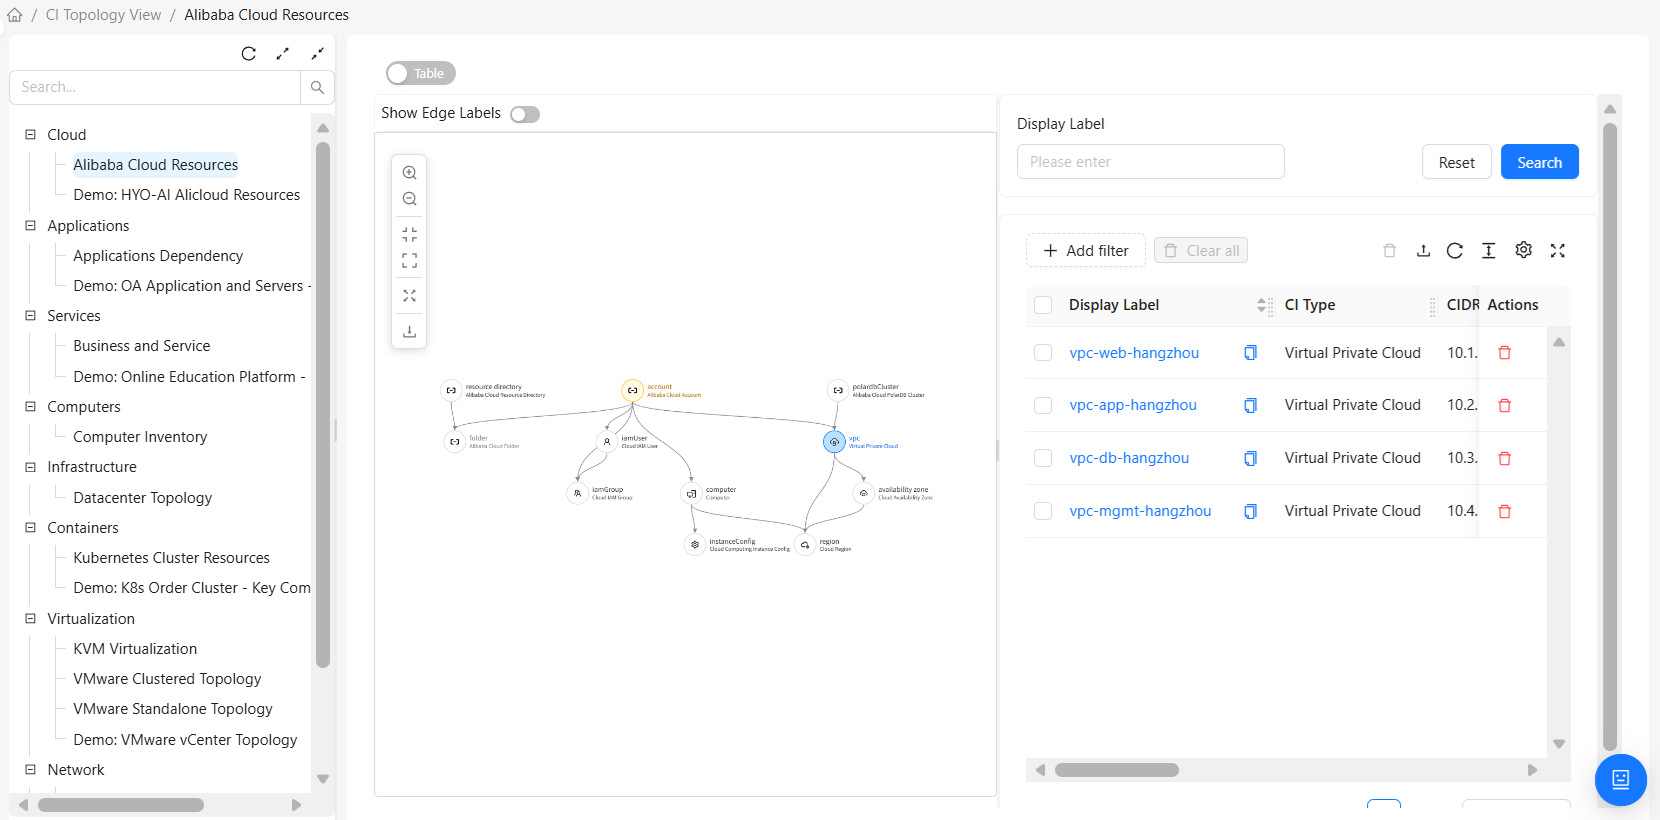
Task: Click the blue Search button
Action: [x=1540, y=162]
